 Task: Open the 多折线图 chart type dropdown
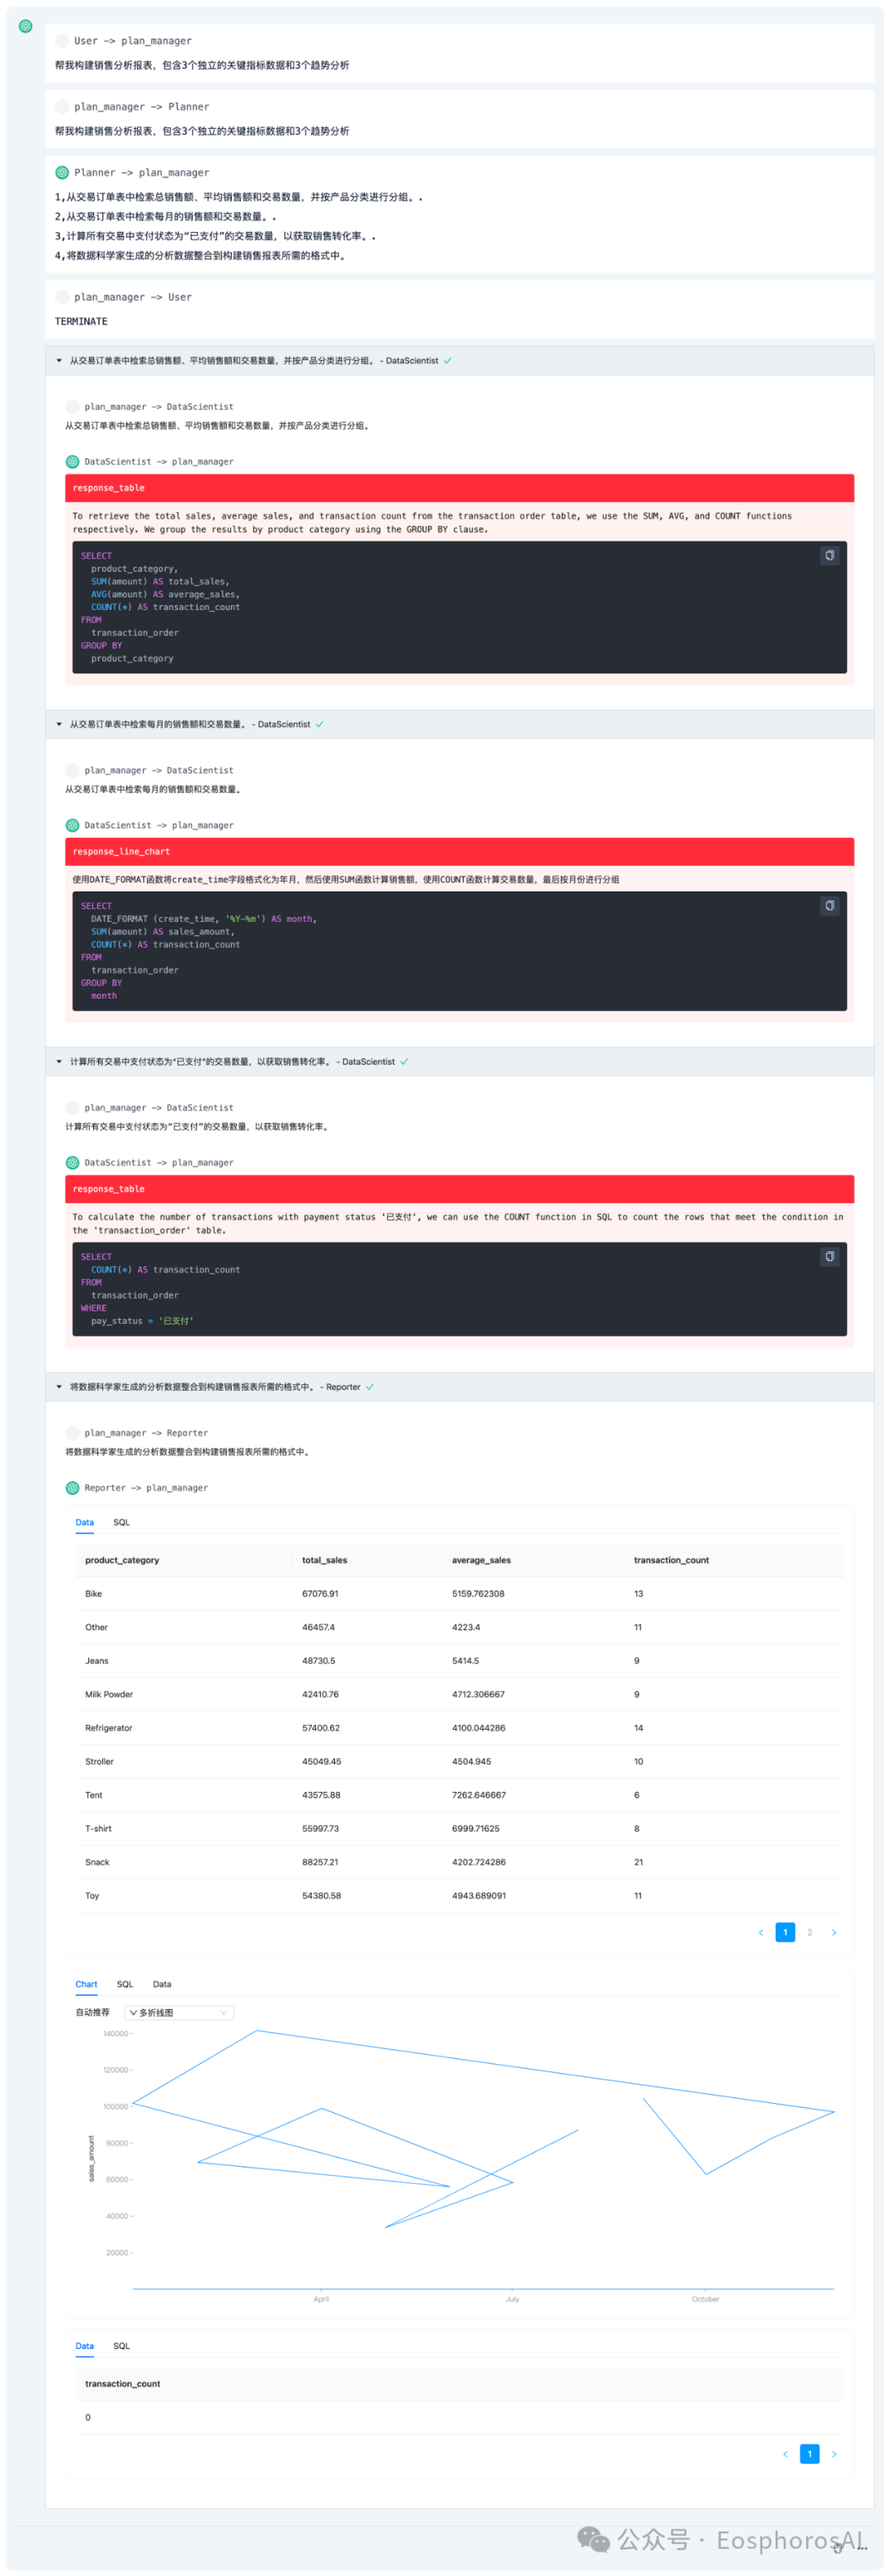pos(180,2013)
